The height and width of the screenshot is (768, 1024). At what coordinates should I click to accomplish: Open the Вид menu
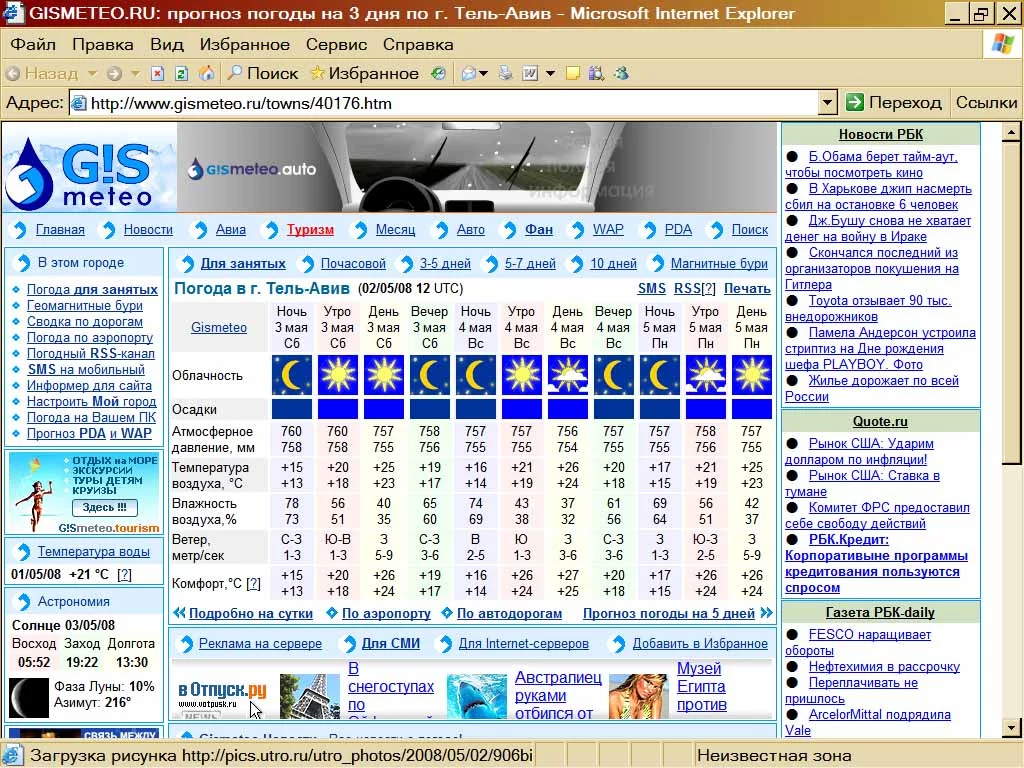(167, 44)
